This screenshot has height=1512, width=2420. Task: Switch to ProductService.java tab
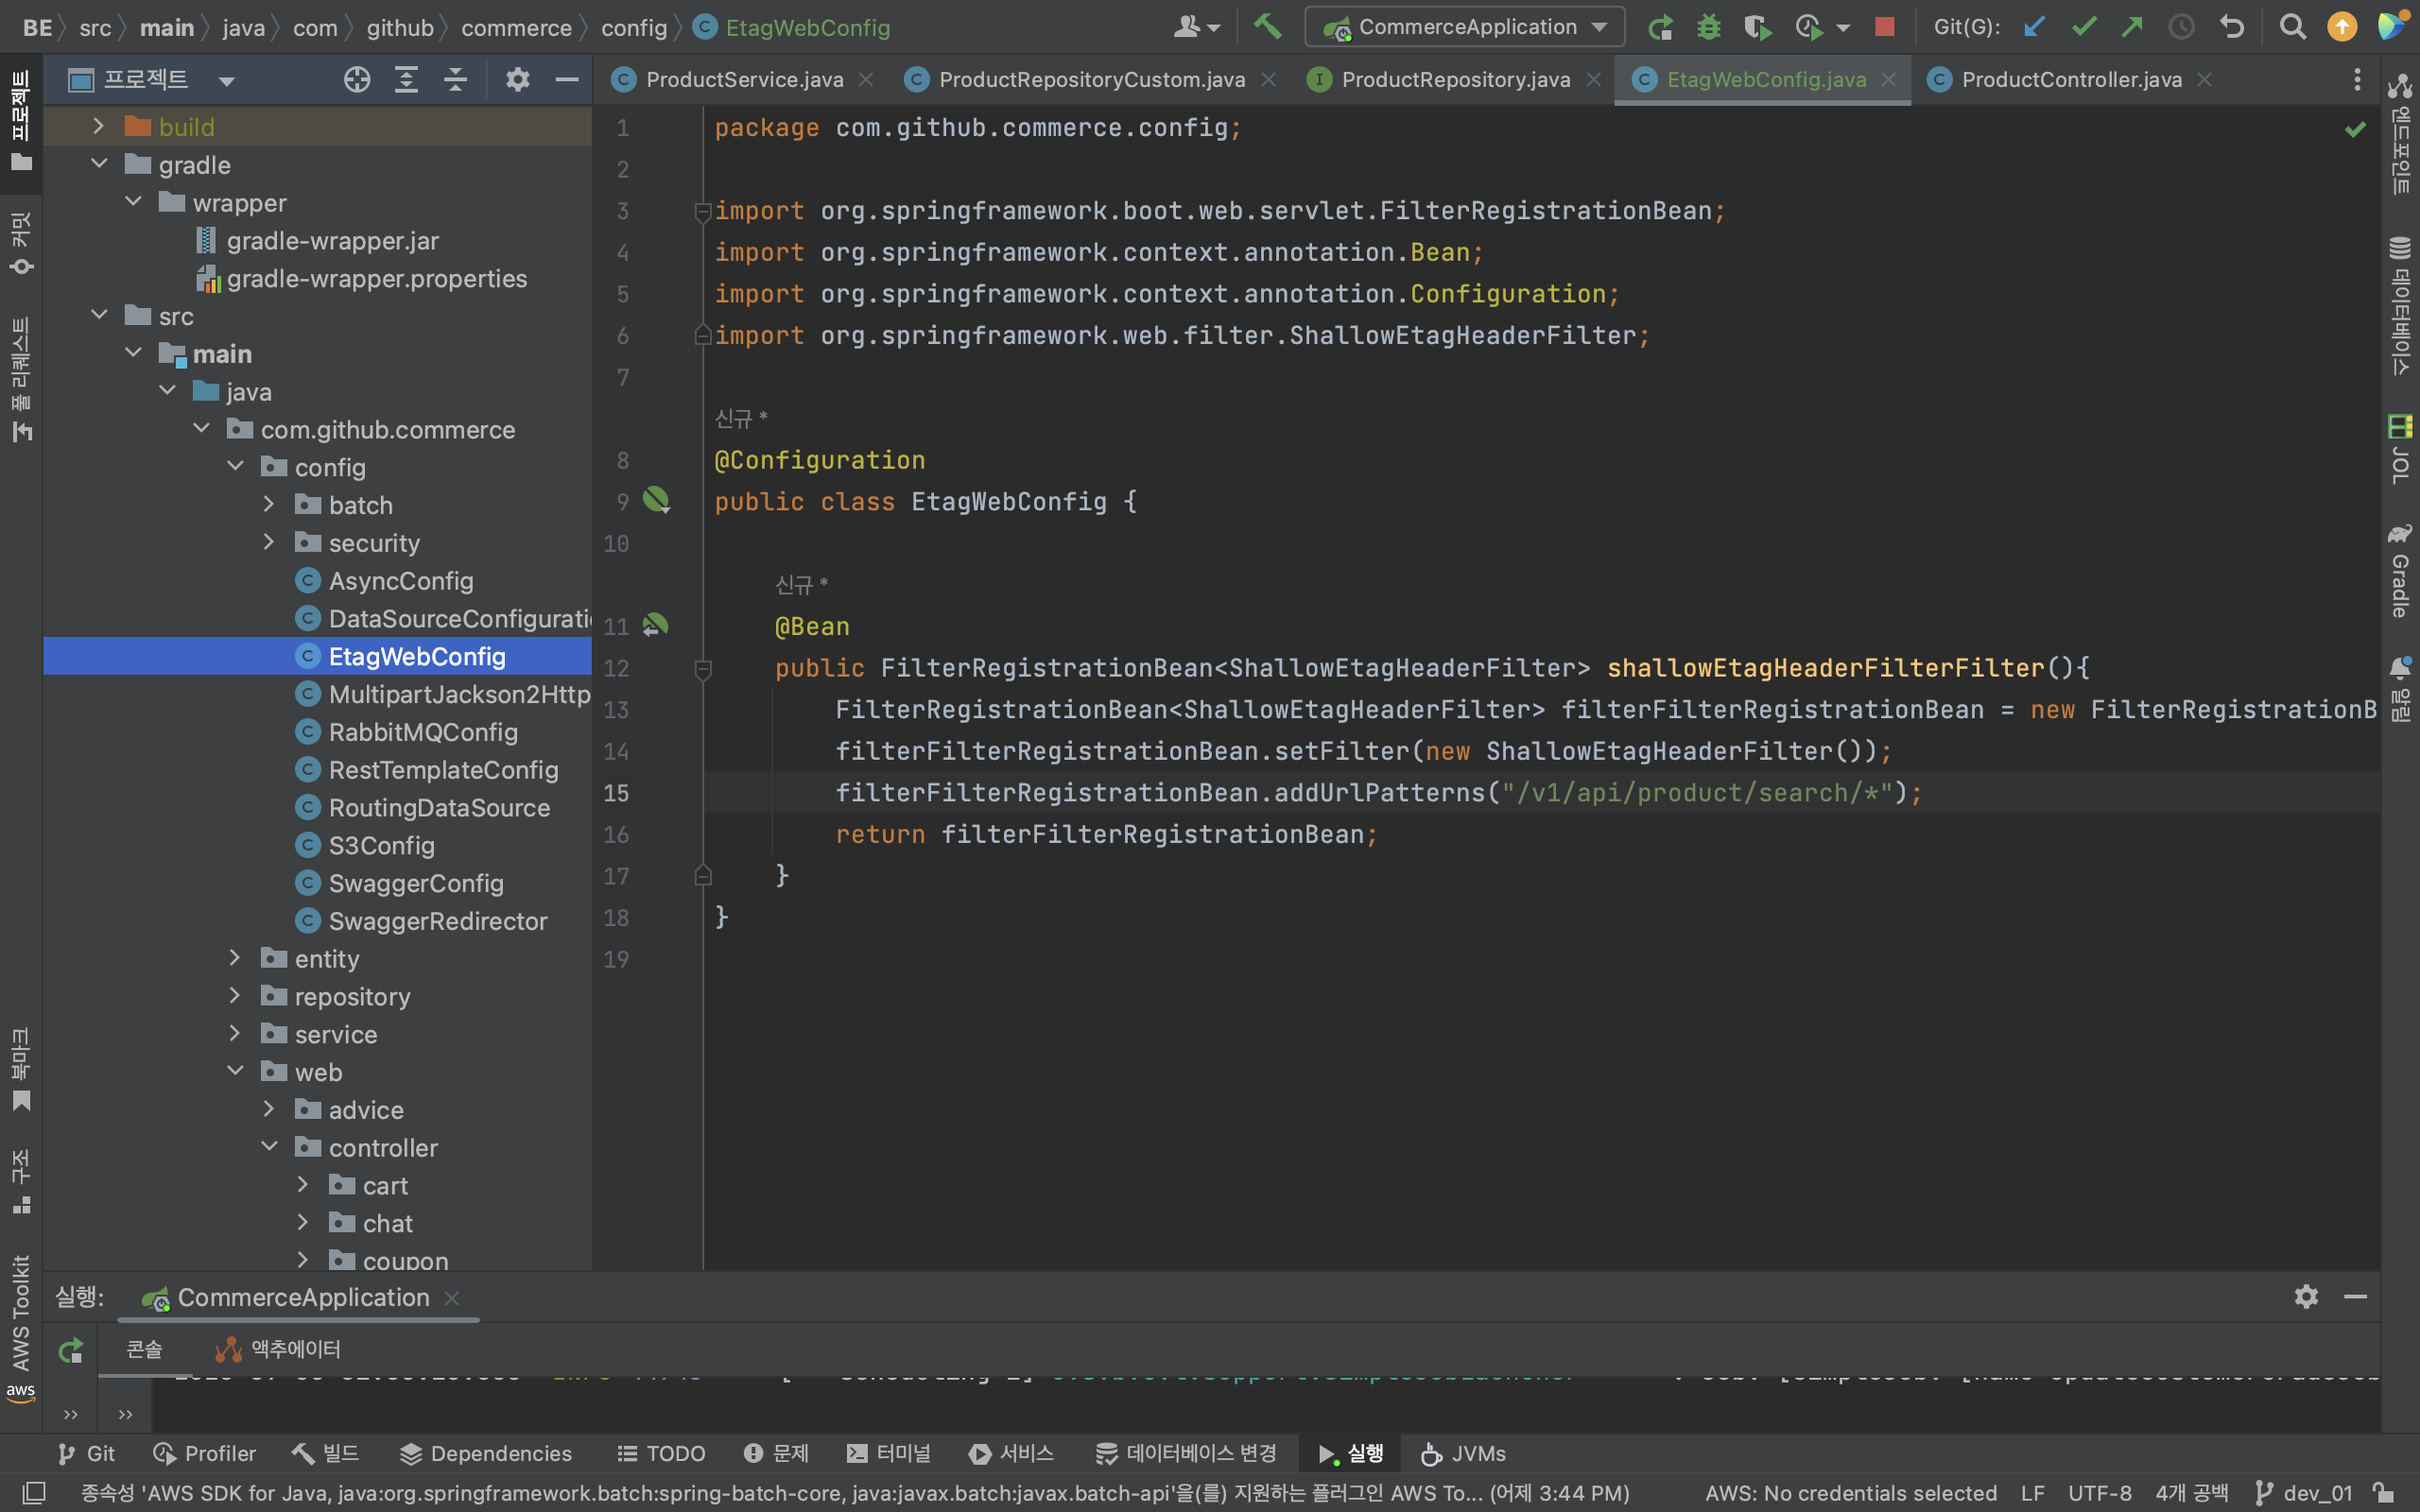[x=743, y=79]
